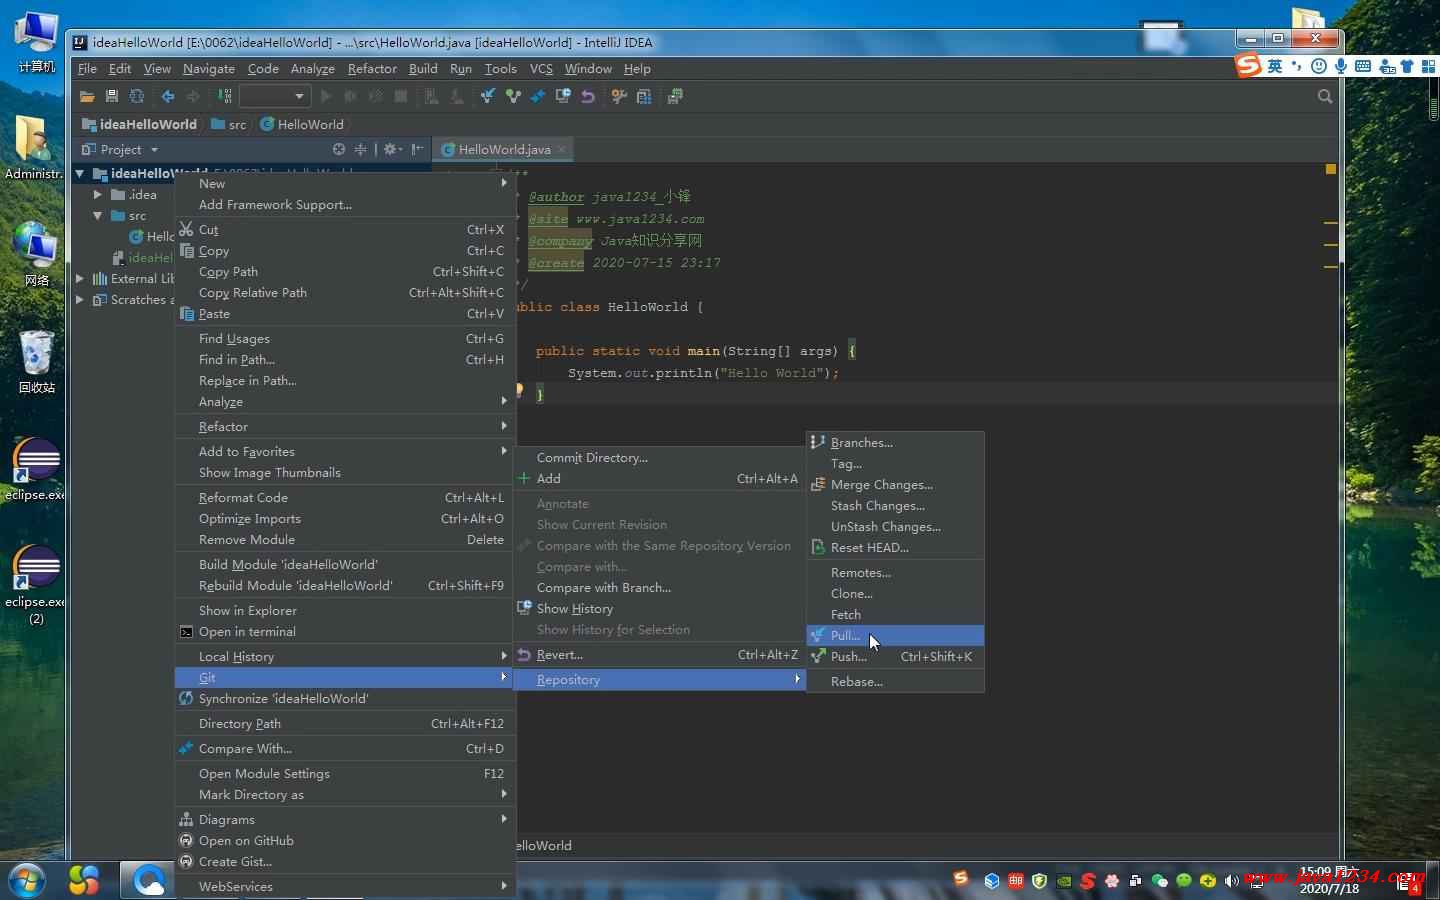The image size is (1440, 900).
Task: Click the VCS Update Project icon
Action: point(487,96)
